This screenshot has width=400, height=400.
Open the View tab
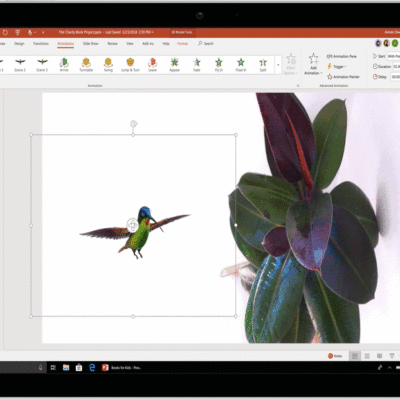click(130, 44)
